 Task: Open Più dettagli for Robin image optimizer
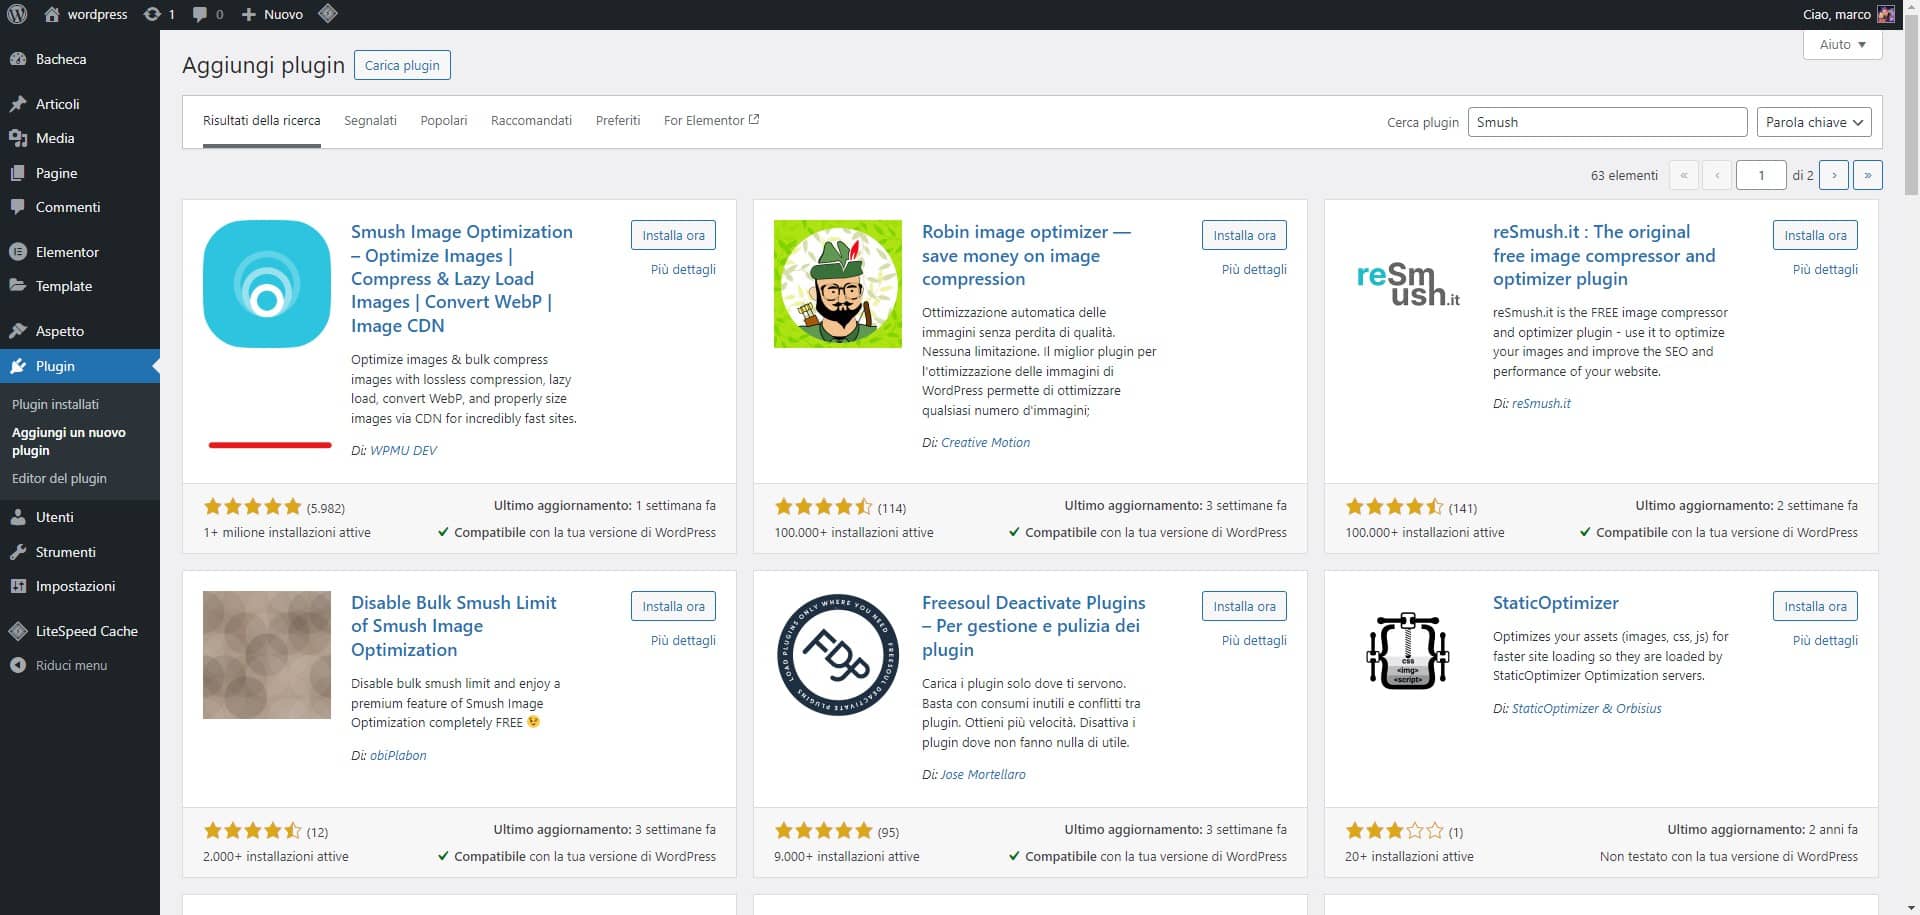point(1254,269)
